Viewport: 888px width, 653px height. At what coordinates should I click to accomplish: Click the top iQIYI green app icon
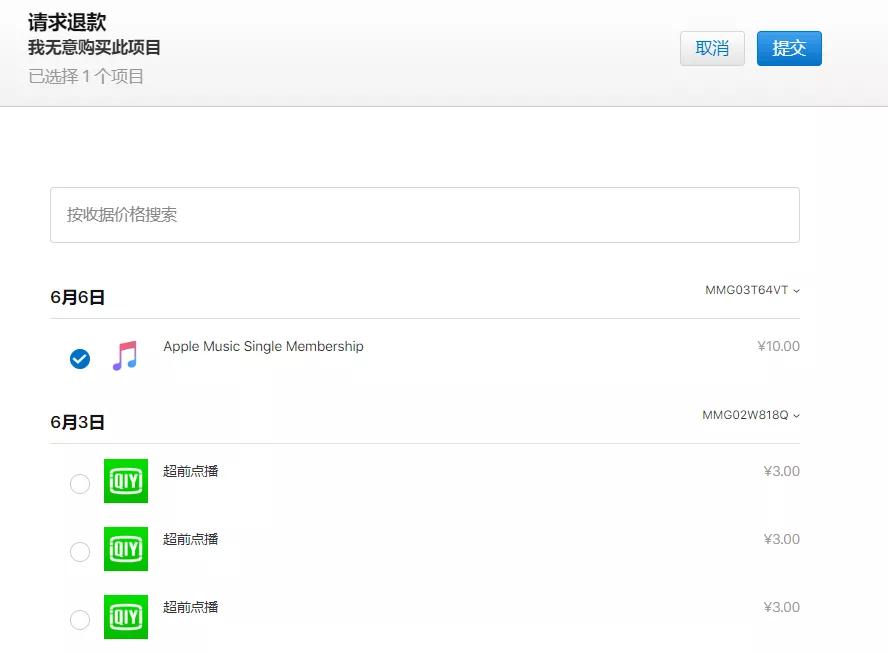pyautogui.click(x=126, y=481)
